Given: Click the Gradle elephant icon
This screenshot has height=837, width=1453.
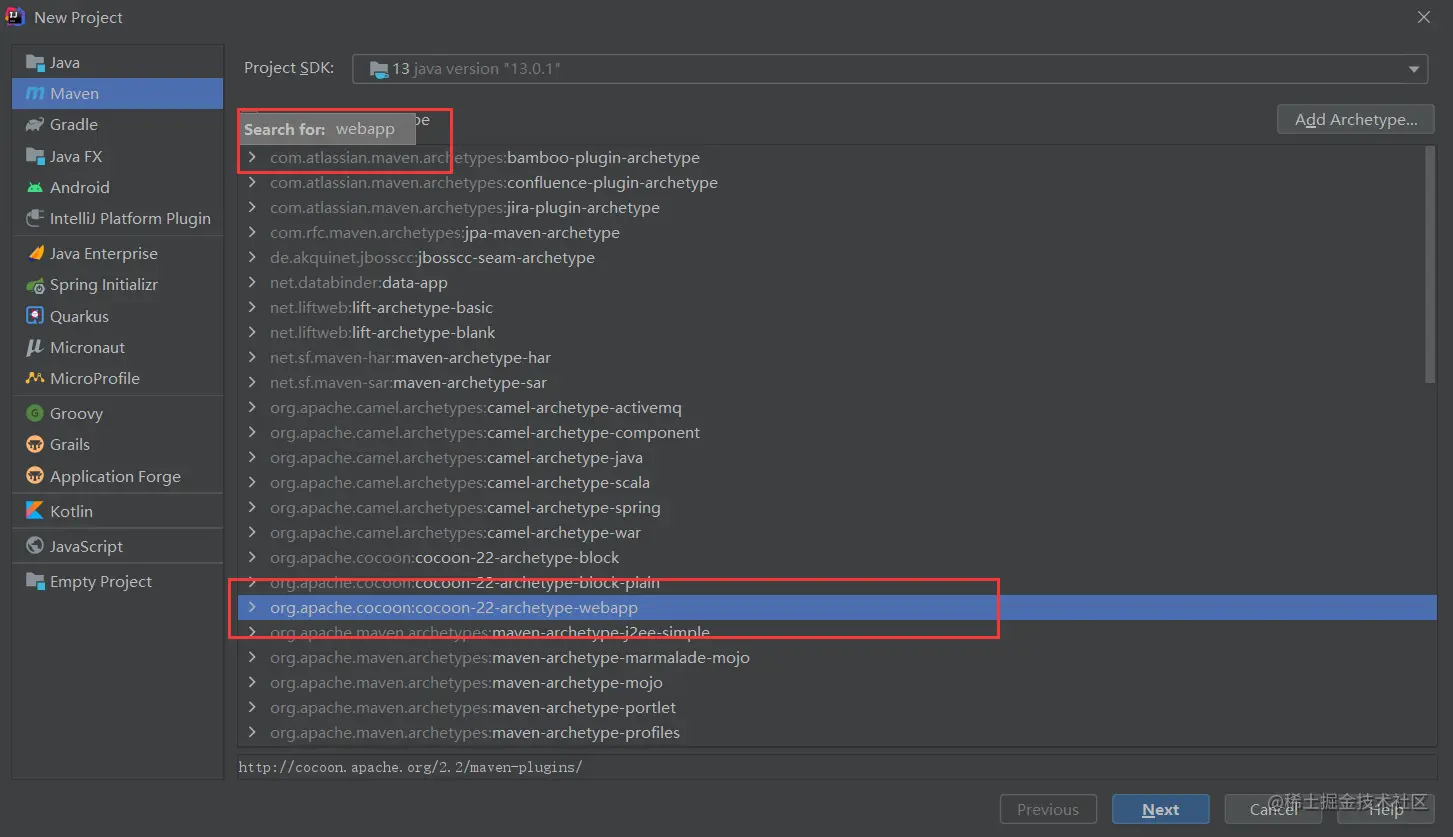Looking at the screenshot, I should [x=35, y=124].
